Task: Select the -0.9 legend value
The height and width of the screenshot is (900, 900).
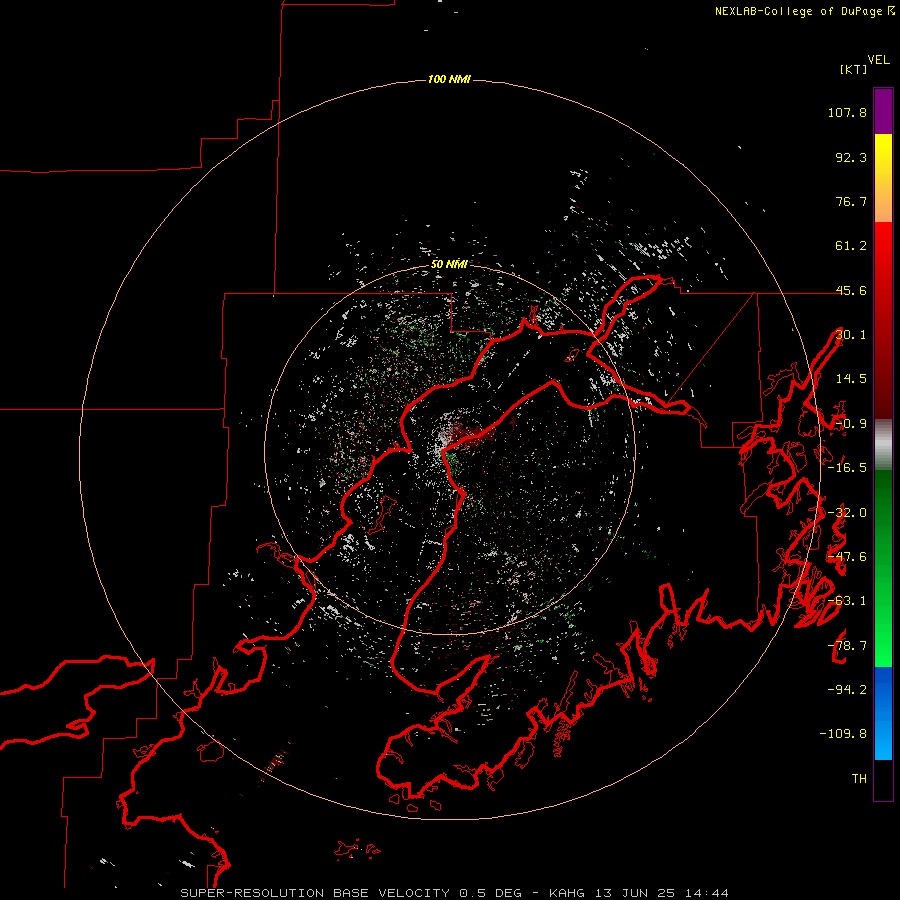Action: point(851,424)
